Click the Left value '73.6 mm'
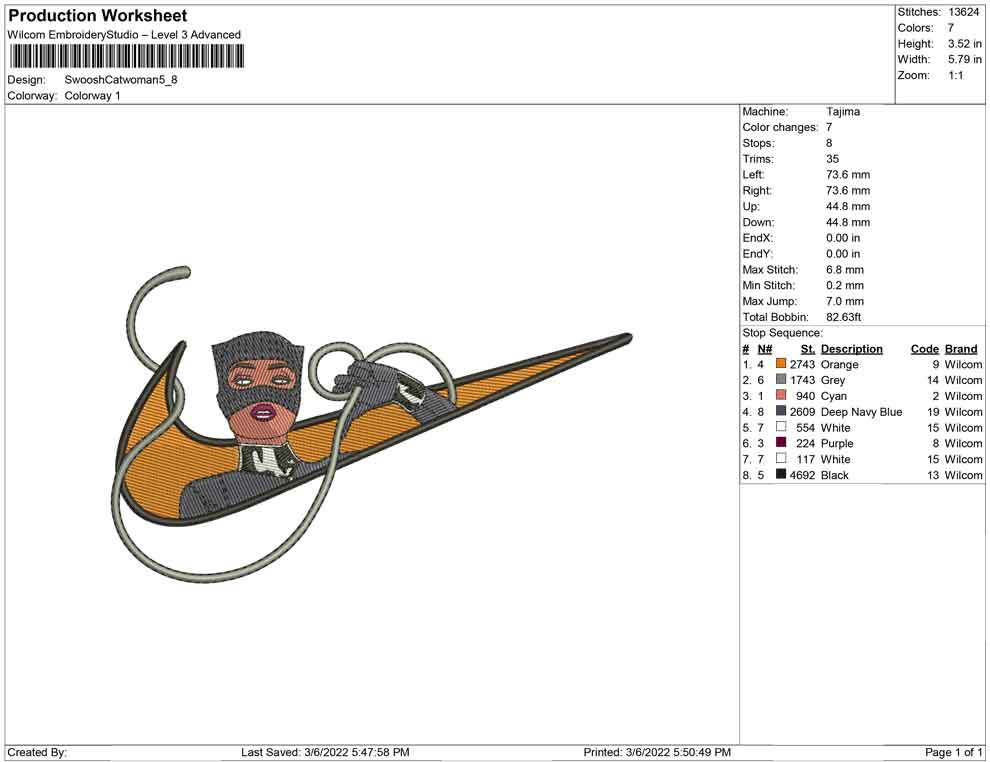 point(848,175)
